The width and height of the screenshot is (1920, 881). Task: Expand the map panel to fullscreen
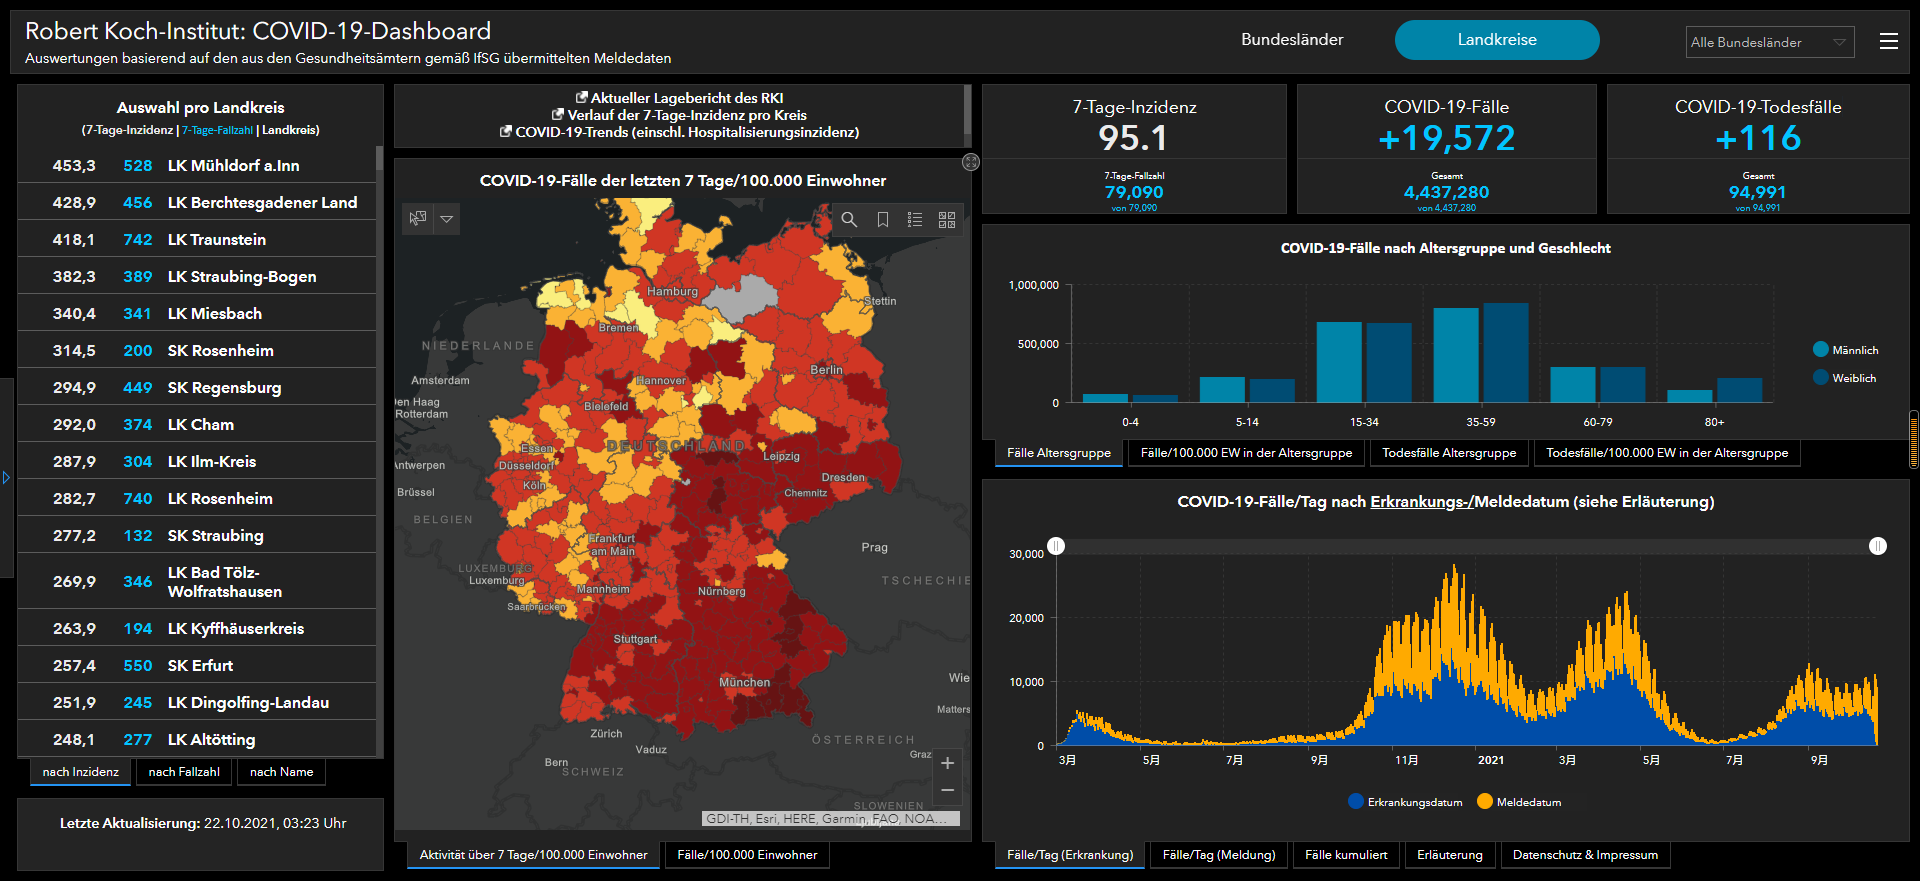970,162
